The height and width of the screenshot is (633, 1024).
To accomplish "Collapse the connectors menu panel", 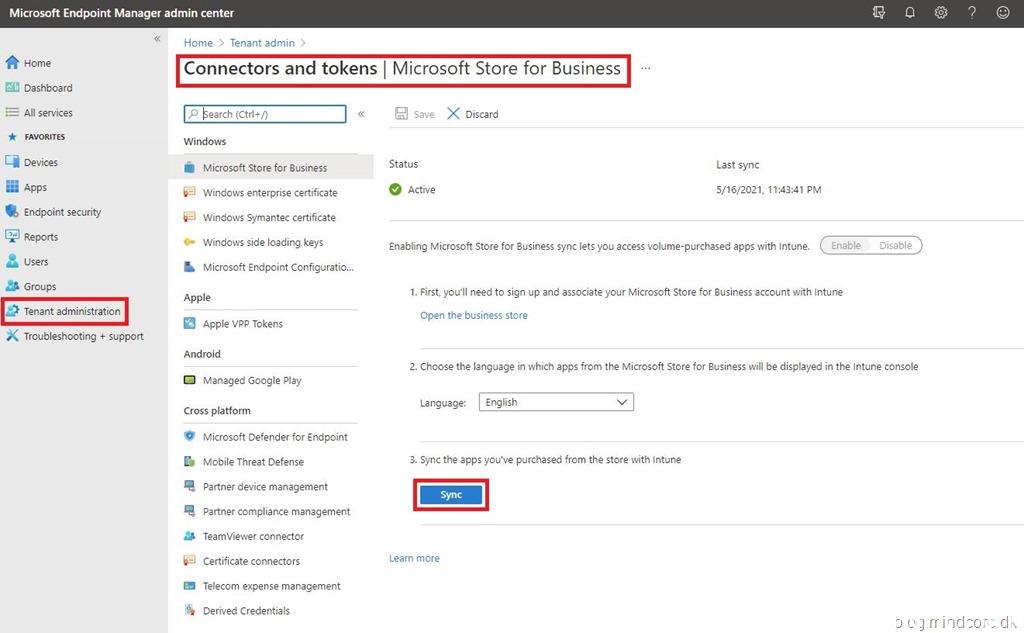I will click(x=361, y=114).
